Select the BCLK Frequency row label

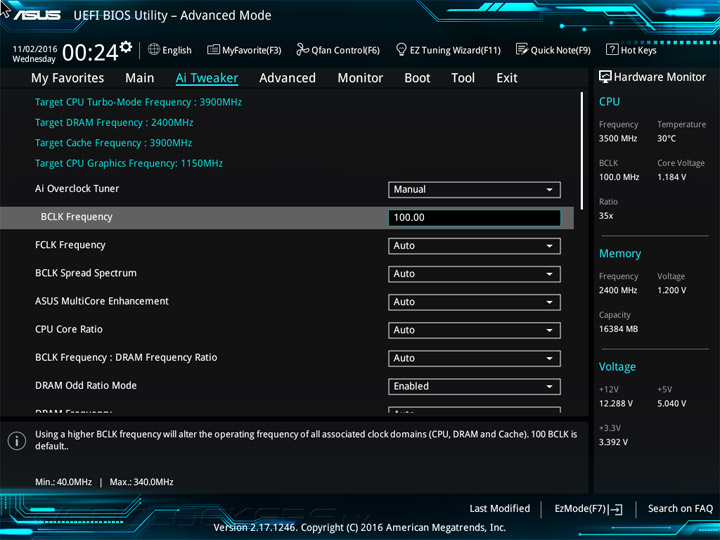point(76,217)
